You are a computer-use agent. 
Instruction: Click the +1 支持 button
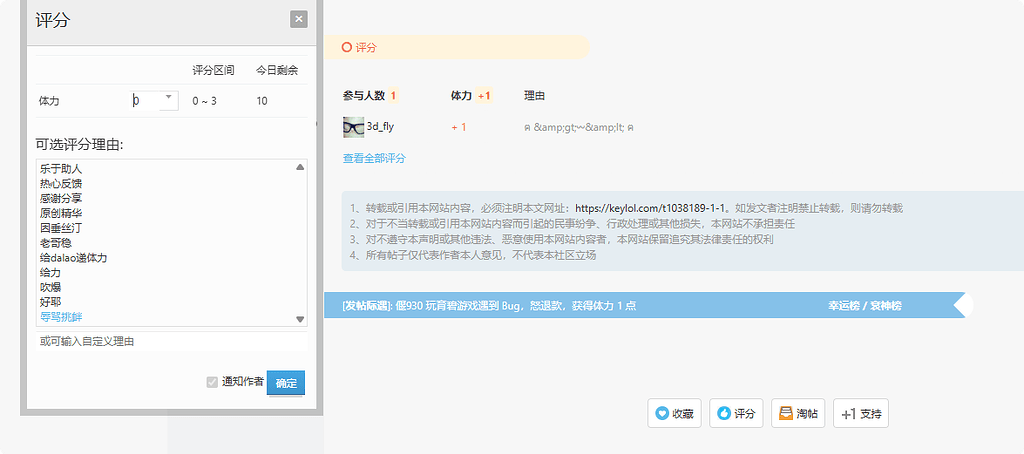861,413
